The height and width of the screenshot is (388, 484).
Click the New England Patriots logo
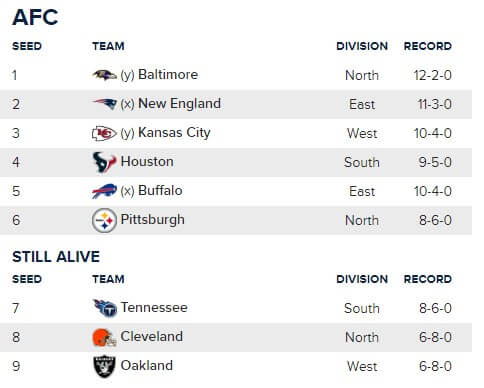(x=104, y=104)
